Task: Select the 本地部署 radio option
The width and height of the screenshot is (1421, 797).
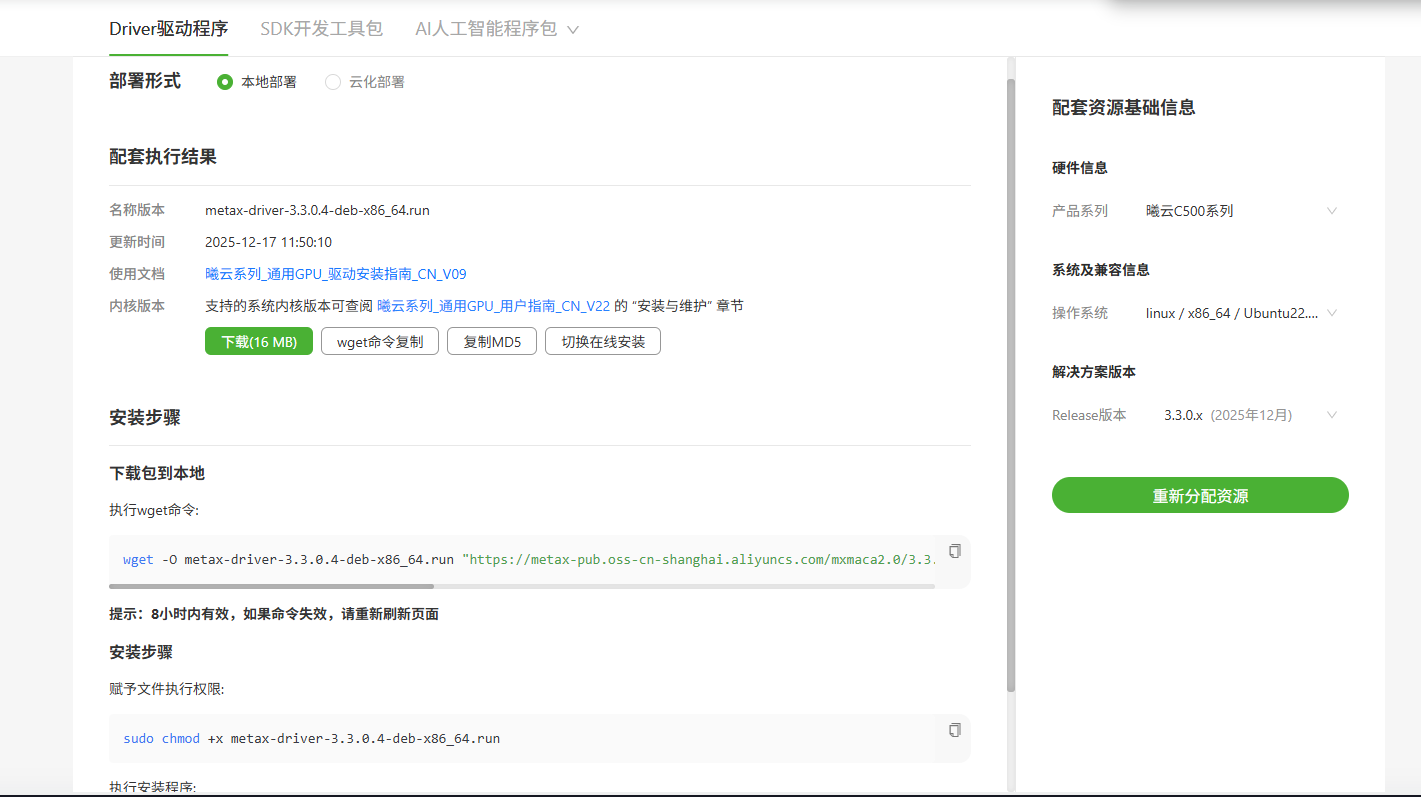Action: pos(225,82)
